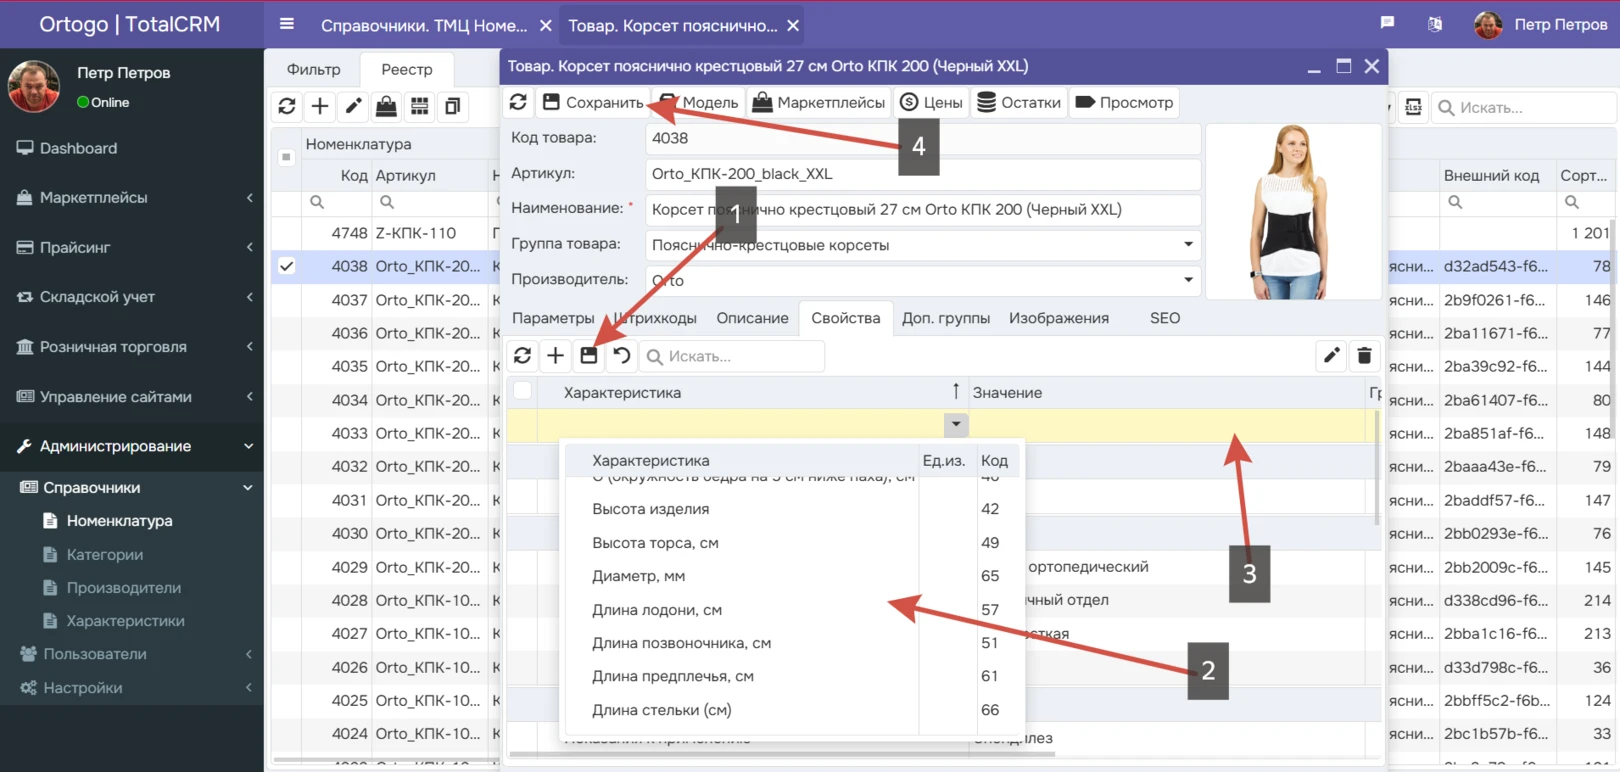Viewport: 1620px width, 772px height.
Task: Click the yellow Значение cell of new row
Action: pyautogui.click(x=1168, y=425)
